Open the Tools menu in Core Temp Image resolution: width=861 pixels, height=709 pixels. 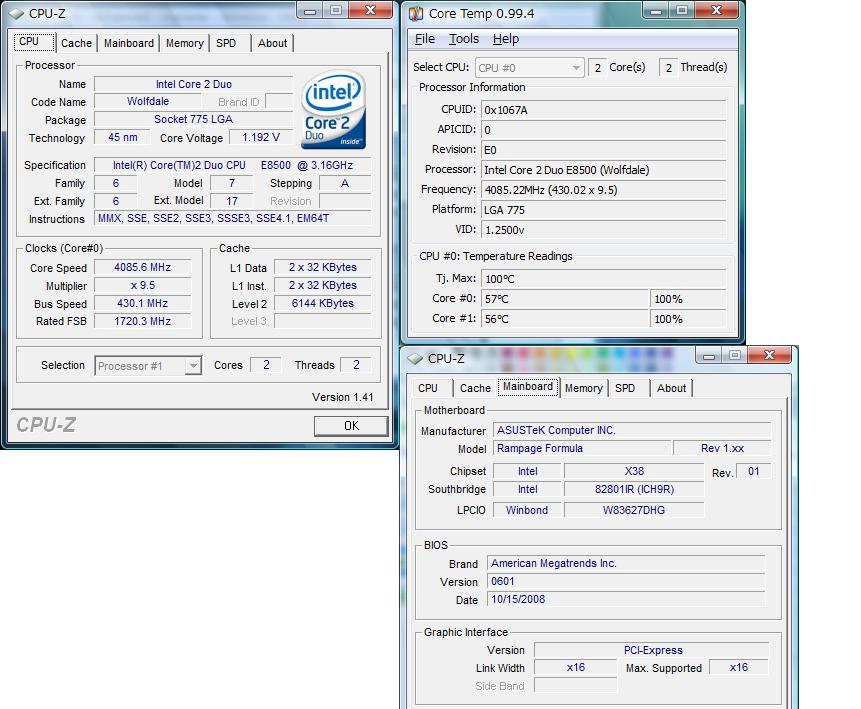click(x=464, y=39)
